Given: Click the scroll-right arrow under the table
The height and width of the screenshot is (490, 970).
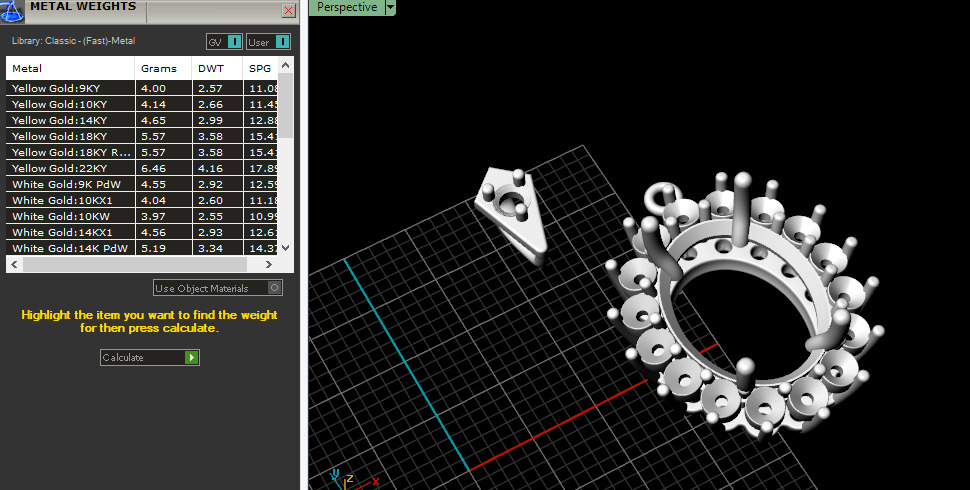Looking at the screenshot, I should pos(268,264).
